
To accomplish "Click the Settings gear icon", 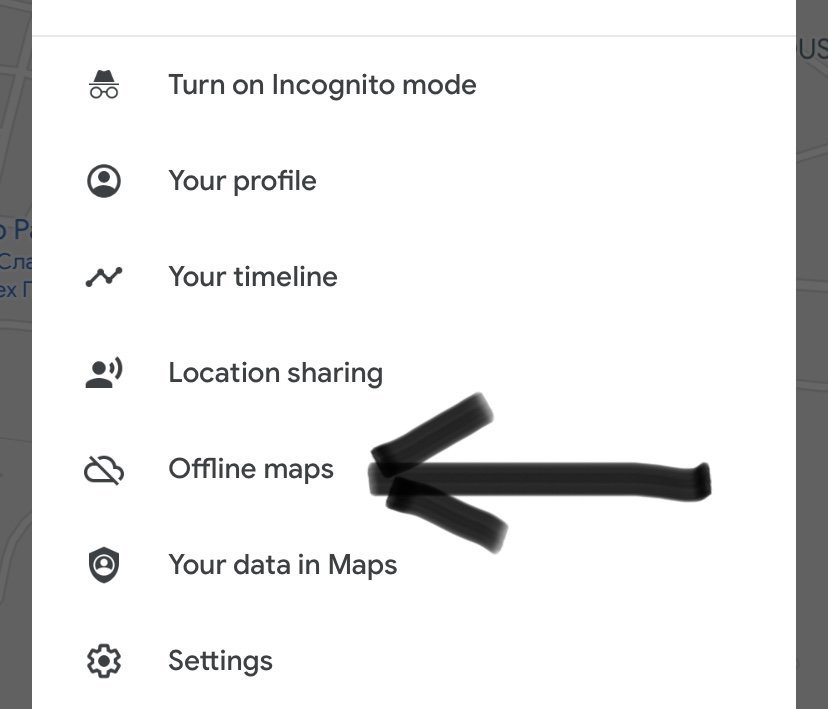I will 104,661.
